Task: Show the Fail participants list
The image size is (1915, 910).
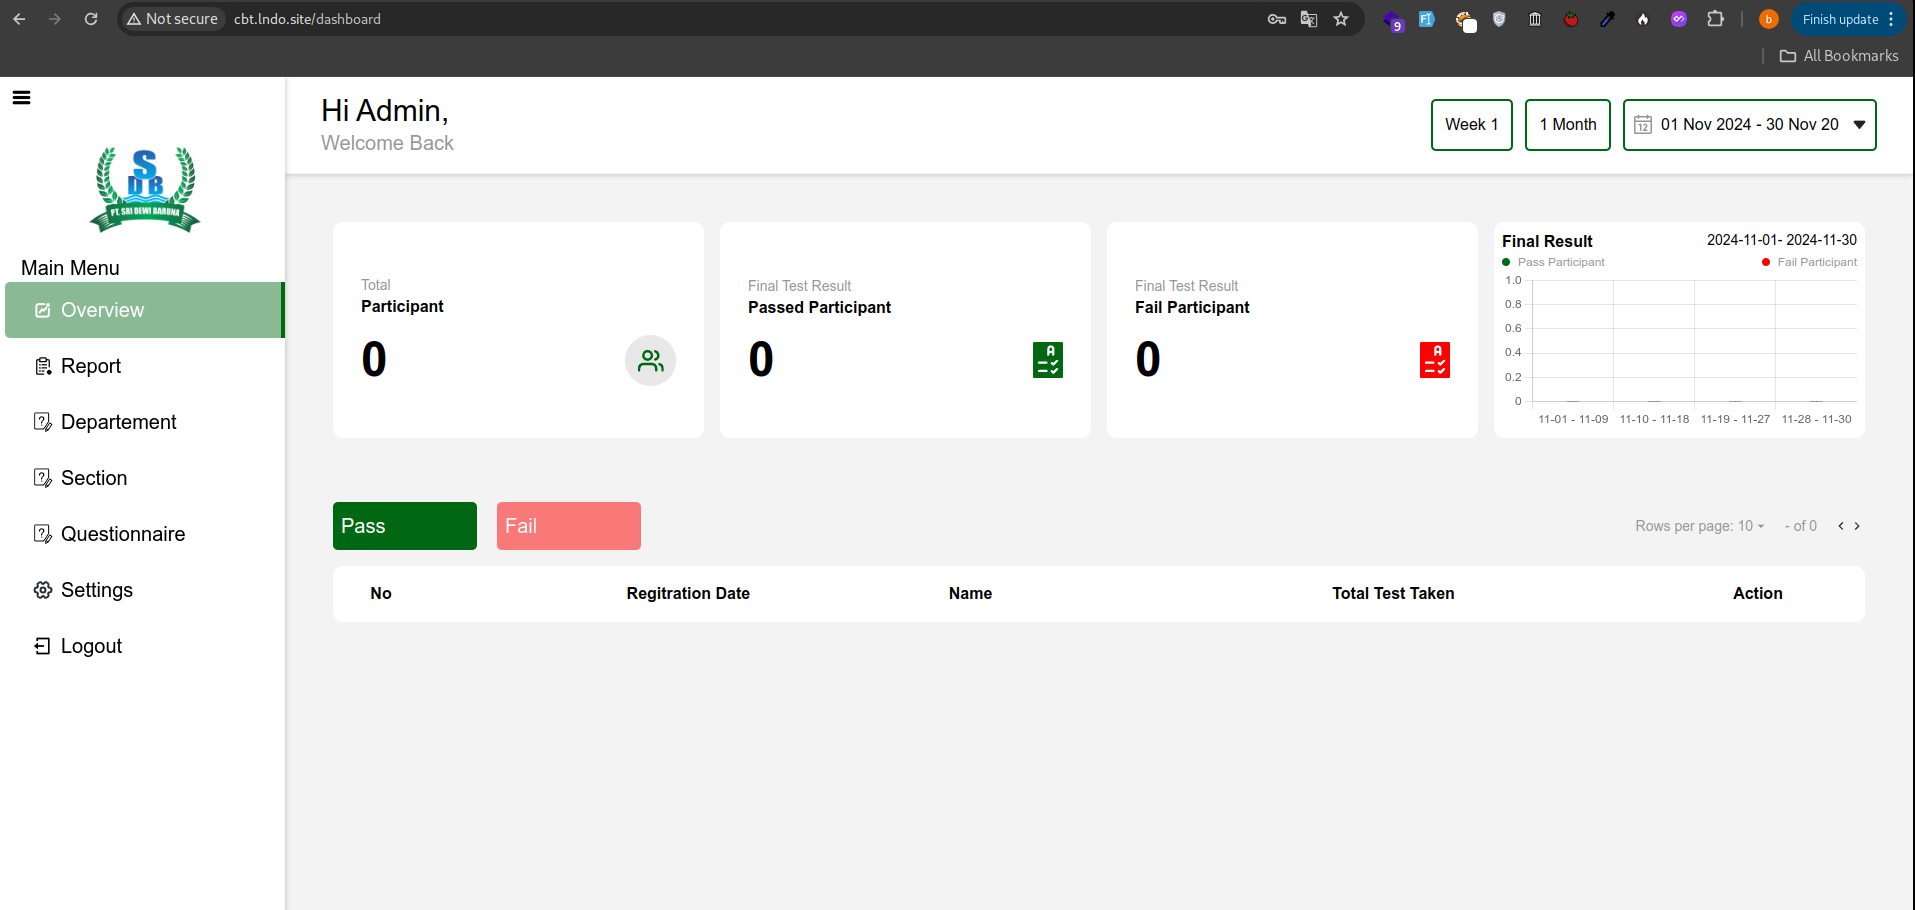Action: click(x=568, y=526)
